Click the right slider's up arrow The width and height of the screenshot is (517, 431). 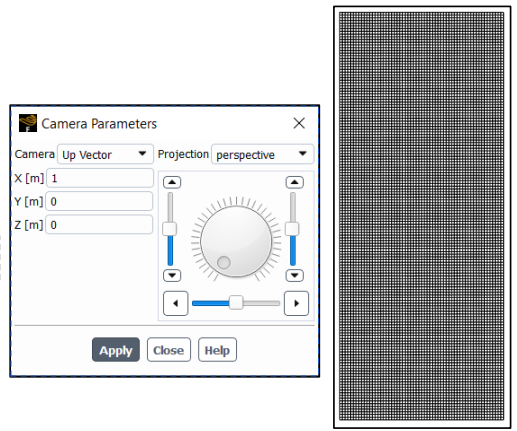click(295, 182)
